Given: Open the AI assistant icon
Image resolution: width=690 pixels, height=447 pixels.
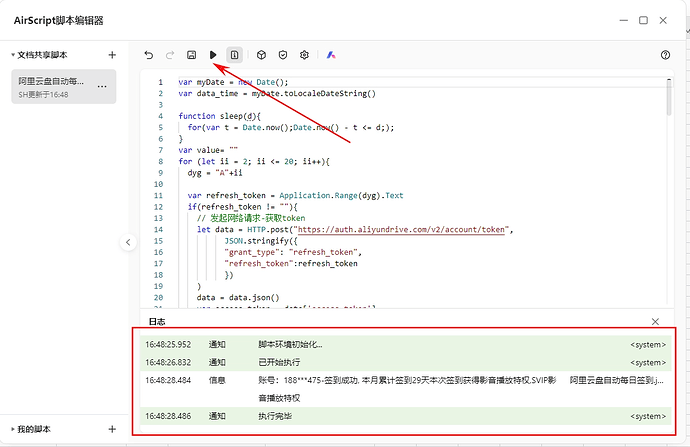Looking at the screenshot, I should click(x=331, y=55).
